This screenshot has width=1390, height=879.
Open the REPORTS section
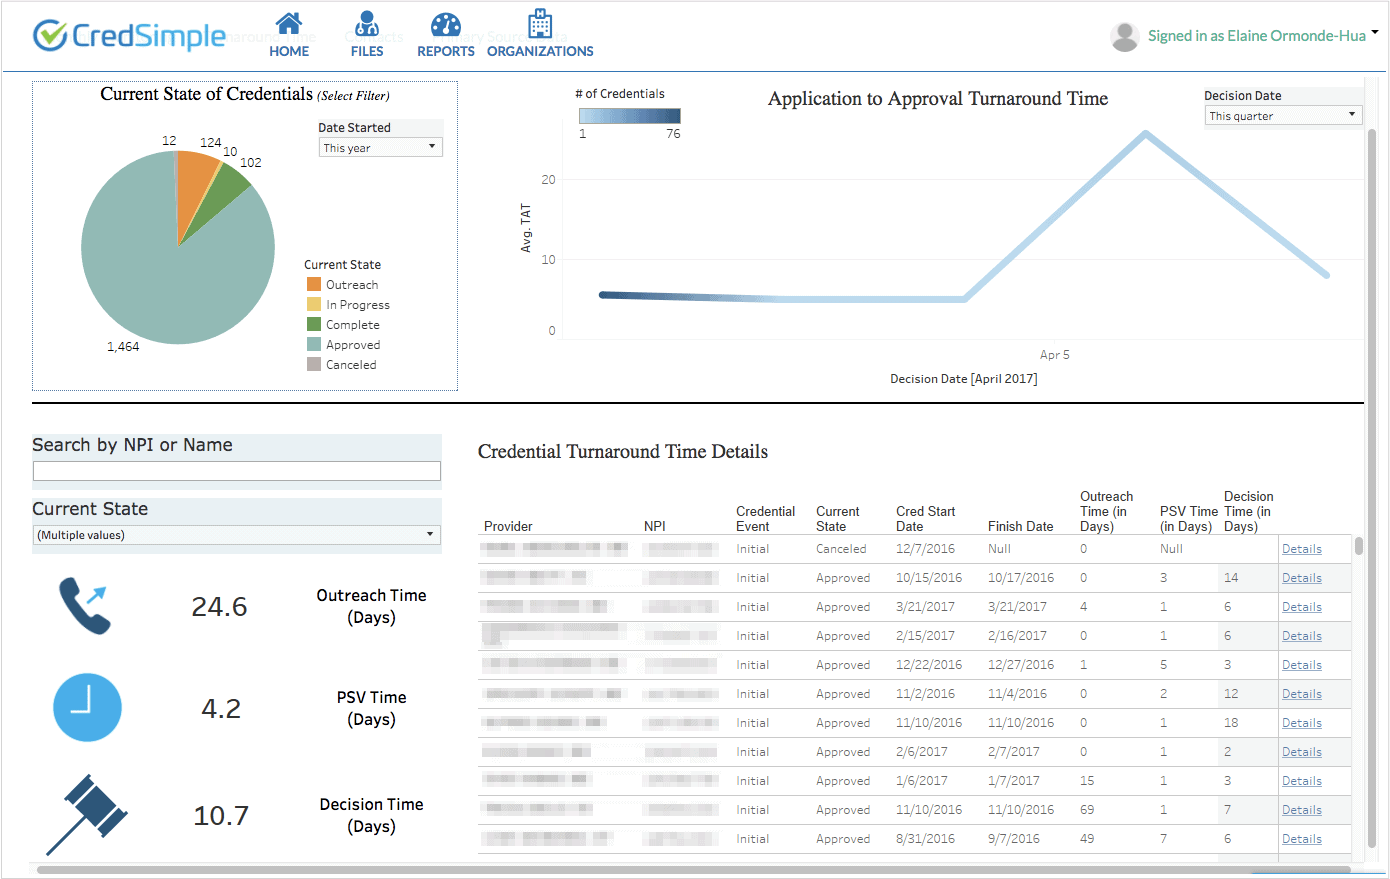tap(445, 34)
